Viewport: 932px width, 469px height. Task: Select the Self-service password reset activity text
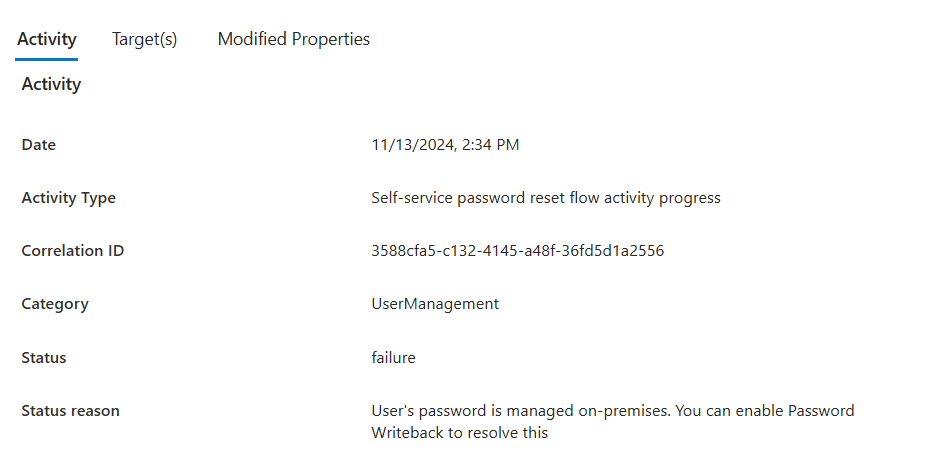click(x=546, y=198)
